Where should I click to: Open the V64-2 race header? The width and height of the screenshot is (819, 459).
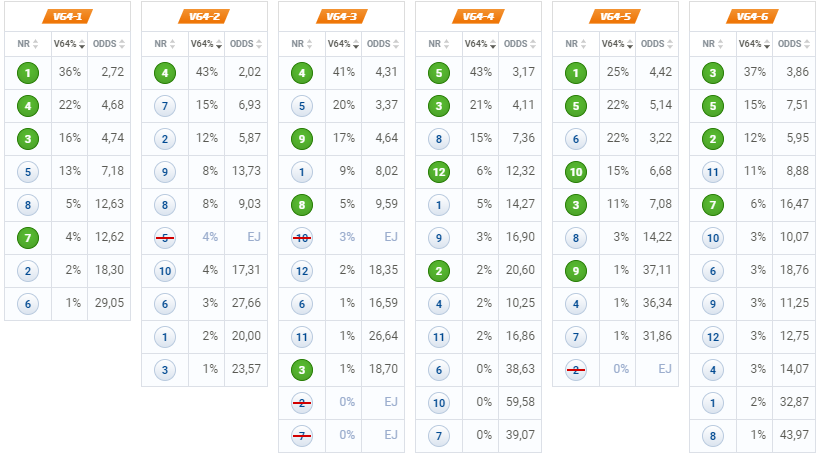204,17
